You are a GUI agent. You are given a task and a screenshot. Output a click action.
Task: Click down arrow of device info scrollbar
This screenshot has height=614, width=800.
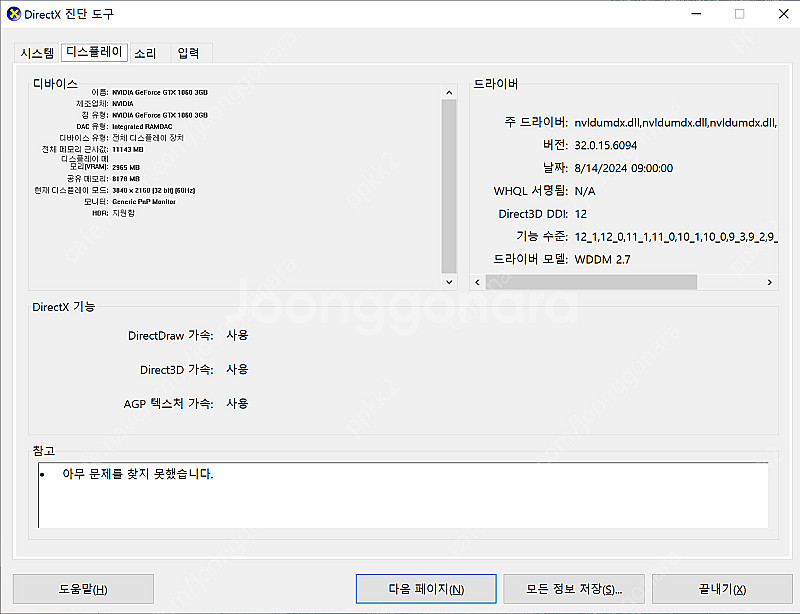tap(449, 282)
